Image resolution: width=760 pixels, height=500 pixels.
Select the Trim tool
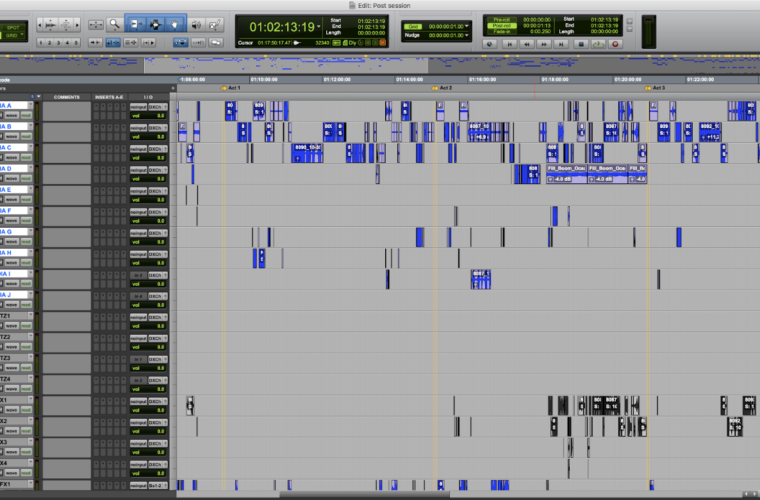pyautogui.click(x=135, y=24)
